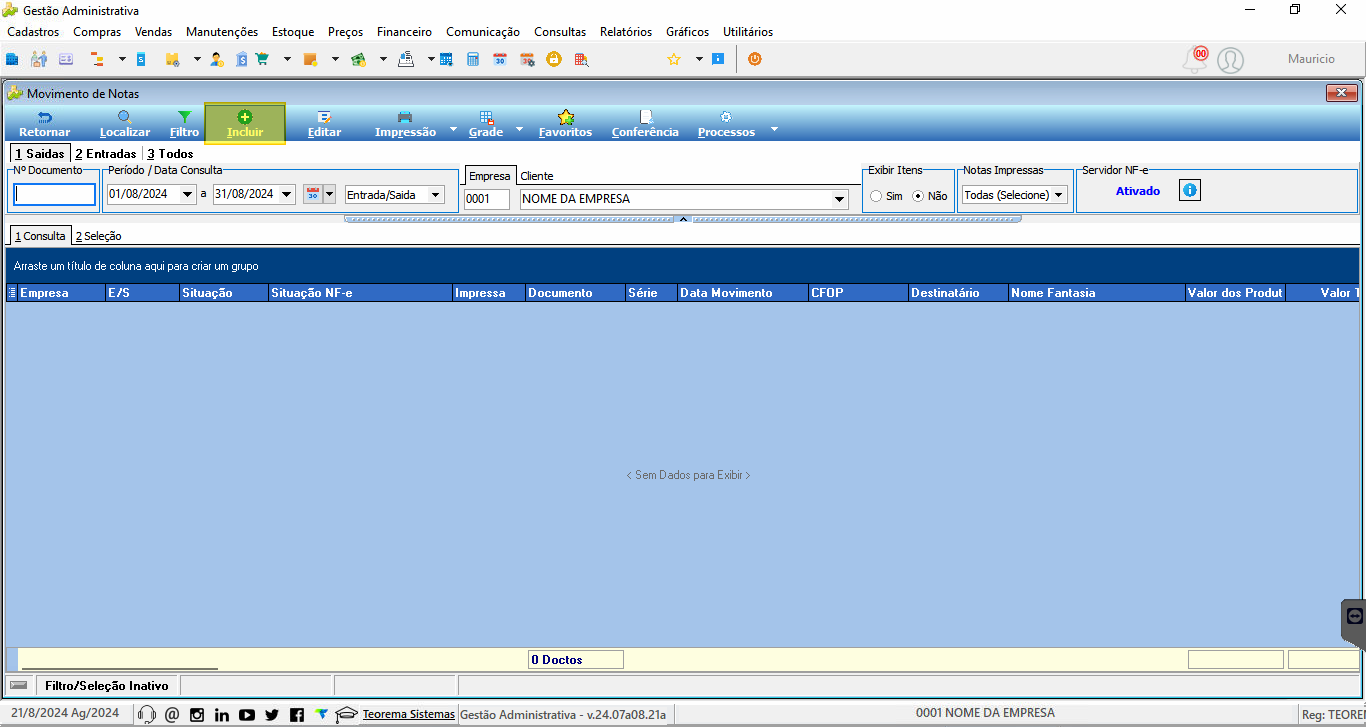Select Sim under Exibir Itens
This screenshot has height=727, width=1366.
(876, 196)
